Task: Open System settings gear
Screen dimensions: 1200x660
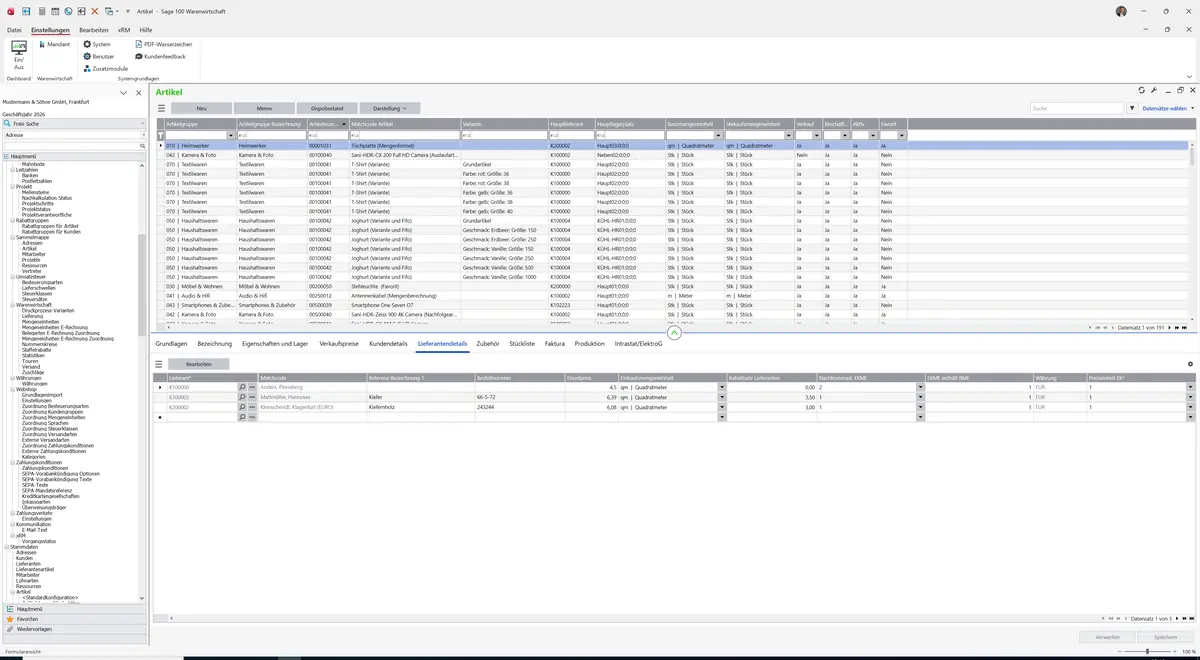Action: coord(97,44)
